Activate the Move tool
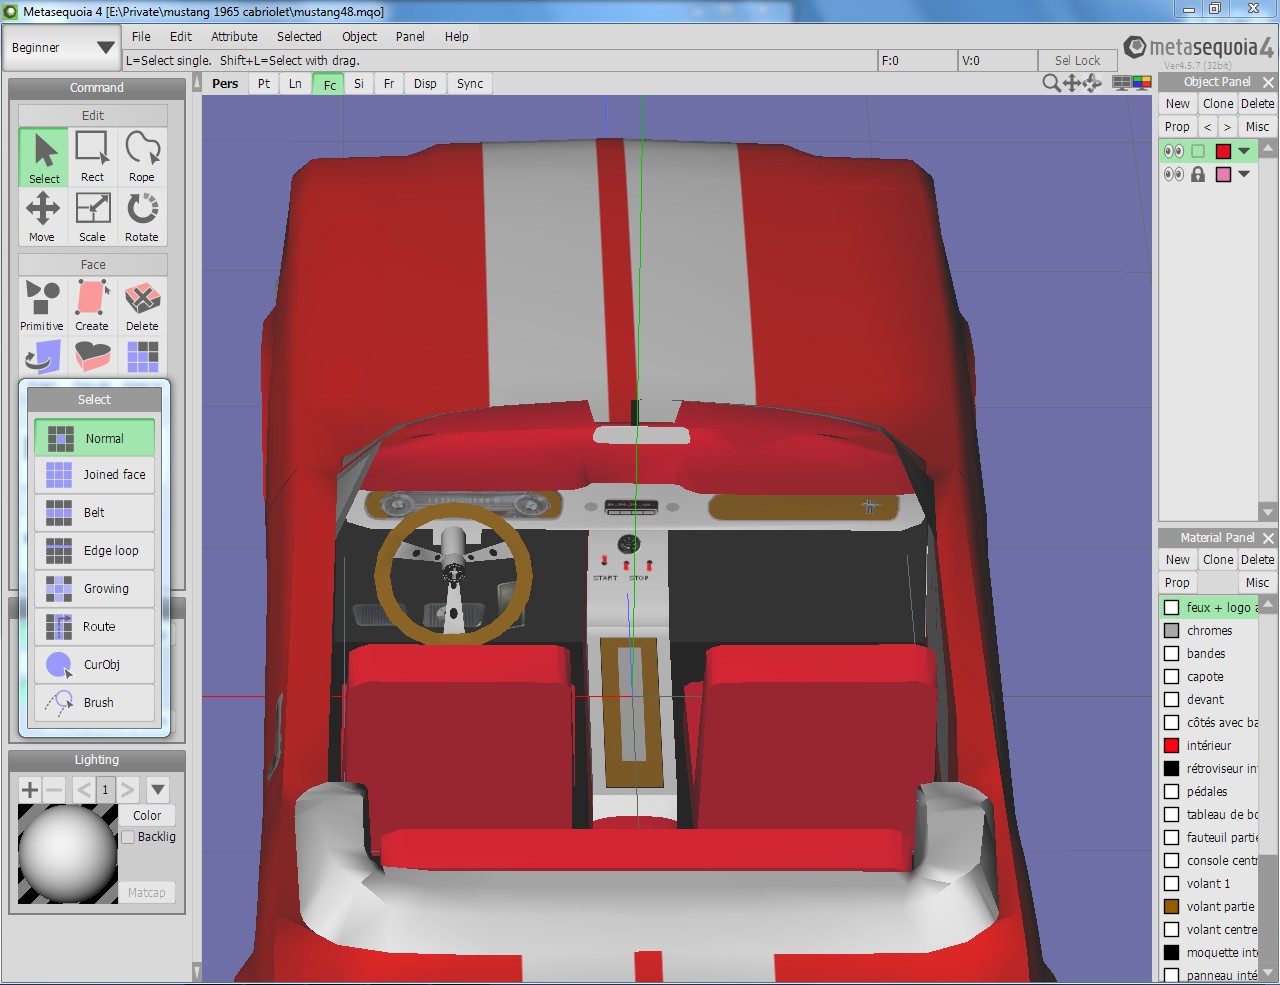Viewport: 1280px width, 985px height. click(42, 217)
